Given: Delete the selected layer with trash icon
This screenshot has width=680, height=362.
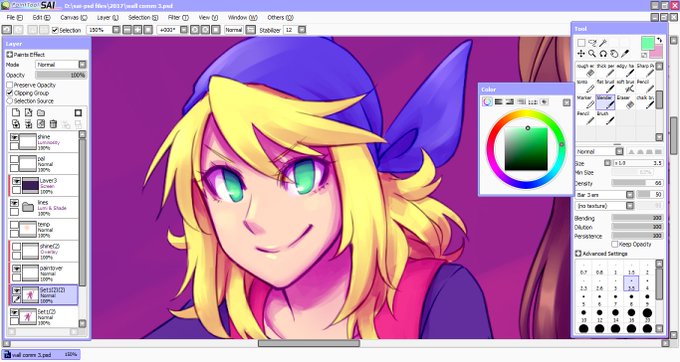Looking at the screenshot, I should point(53,124).
